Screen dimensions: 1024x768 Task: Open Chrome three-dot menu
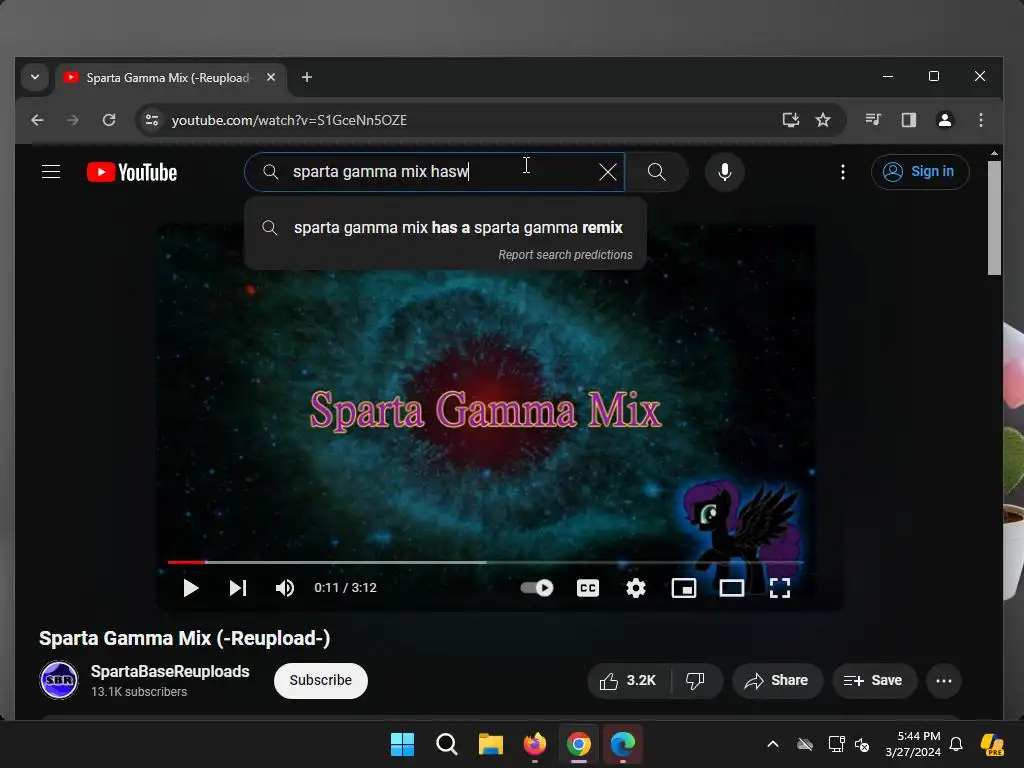pos(980,120)
